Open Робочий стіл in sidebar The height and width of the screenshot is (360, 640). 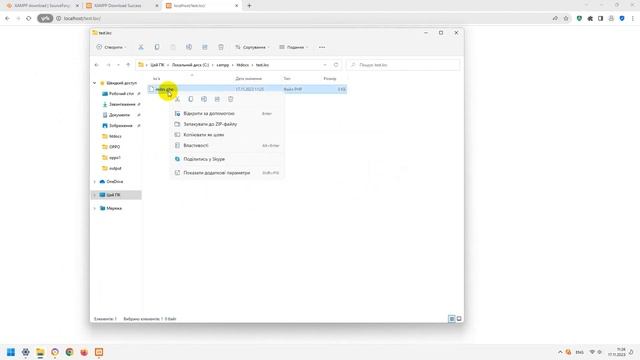point(121,93)
